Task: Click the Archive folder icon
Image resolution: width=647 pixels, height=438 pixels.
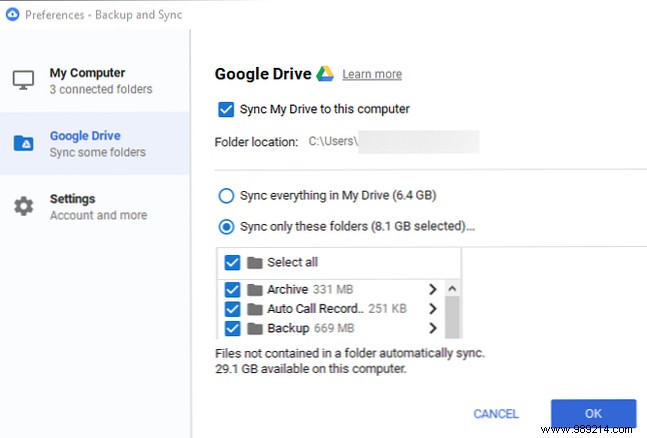Action: pos(255,290)
